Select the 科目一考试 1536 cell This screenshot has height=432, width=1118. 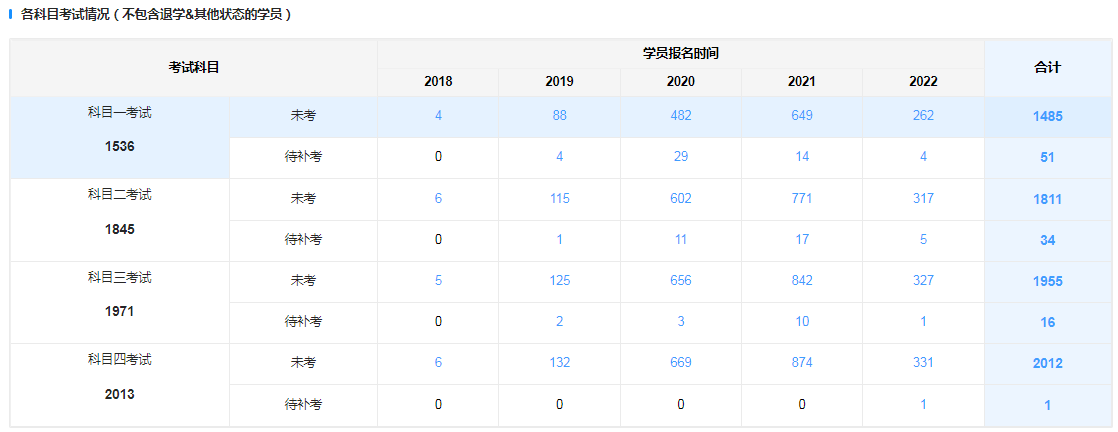[x=120, y=137]
